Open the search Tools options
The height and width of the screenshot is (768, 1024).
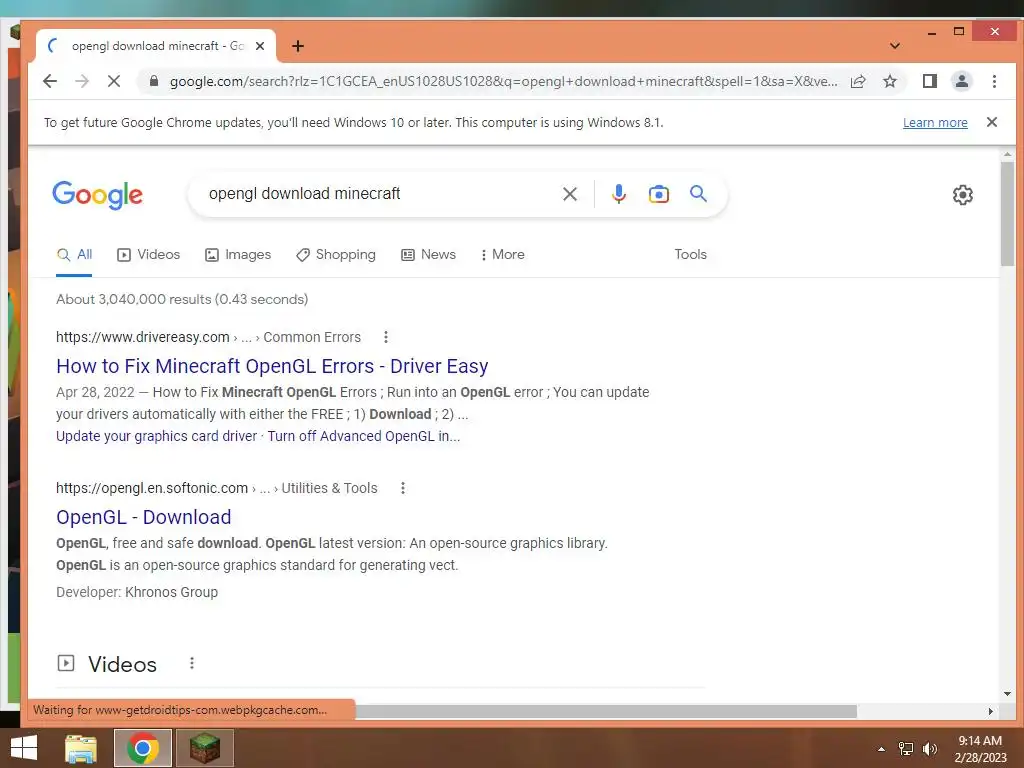tap(690, 255)
